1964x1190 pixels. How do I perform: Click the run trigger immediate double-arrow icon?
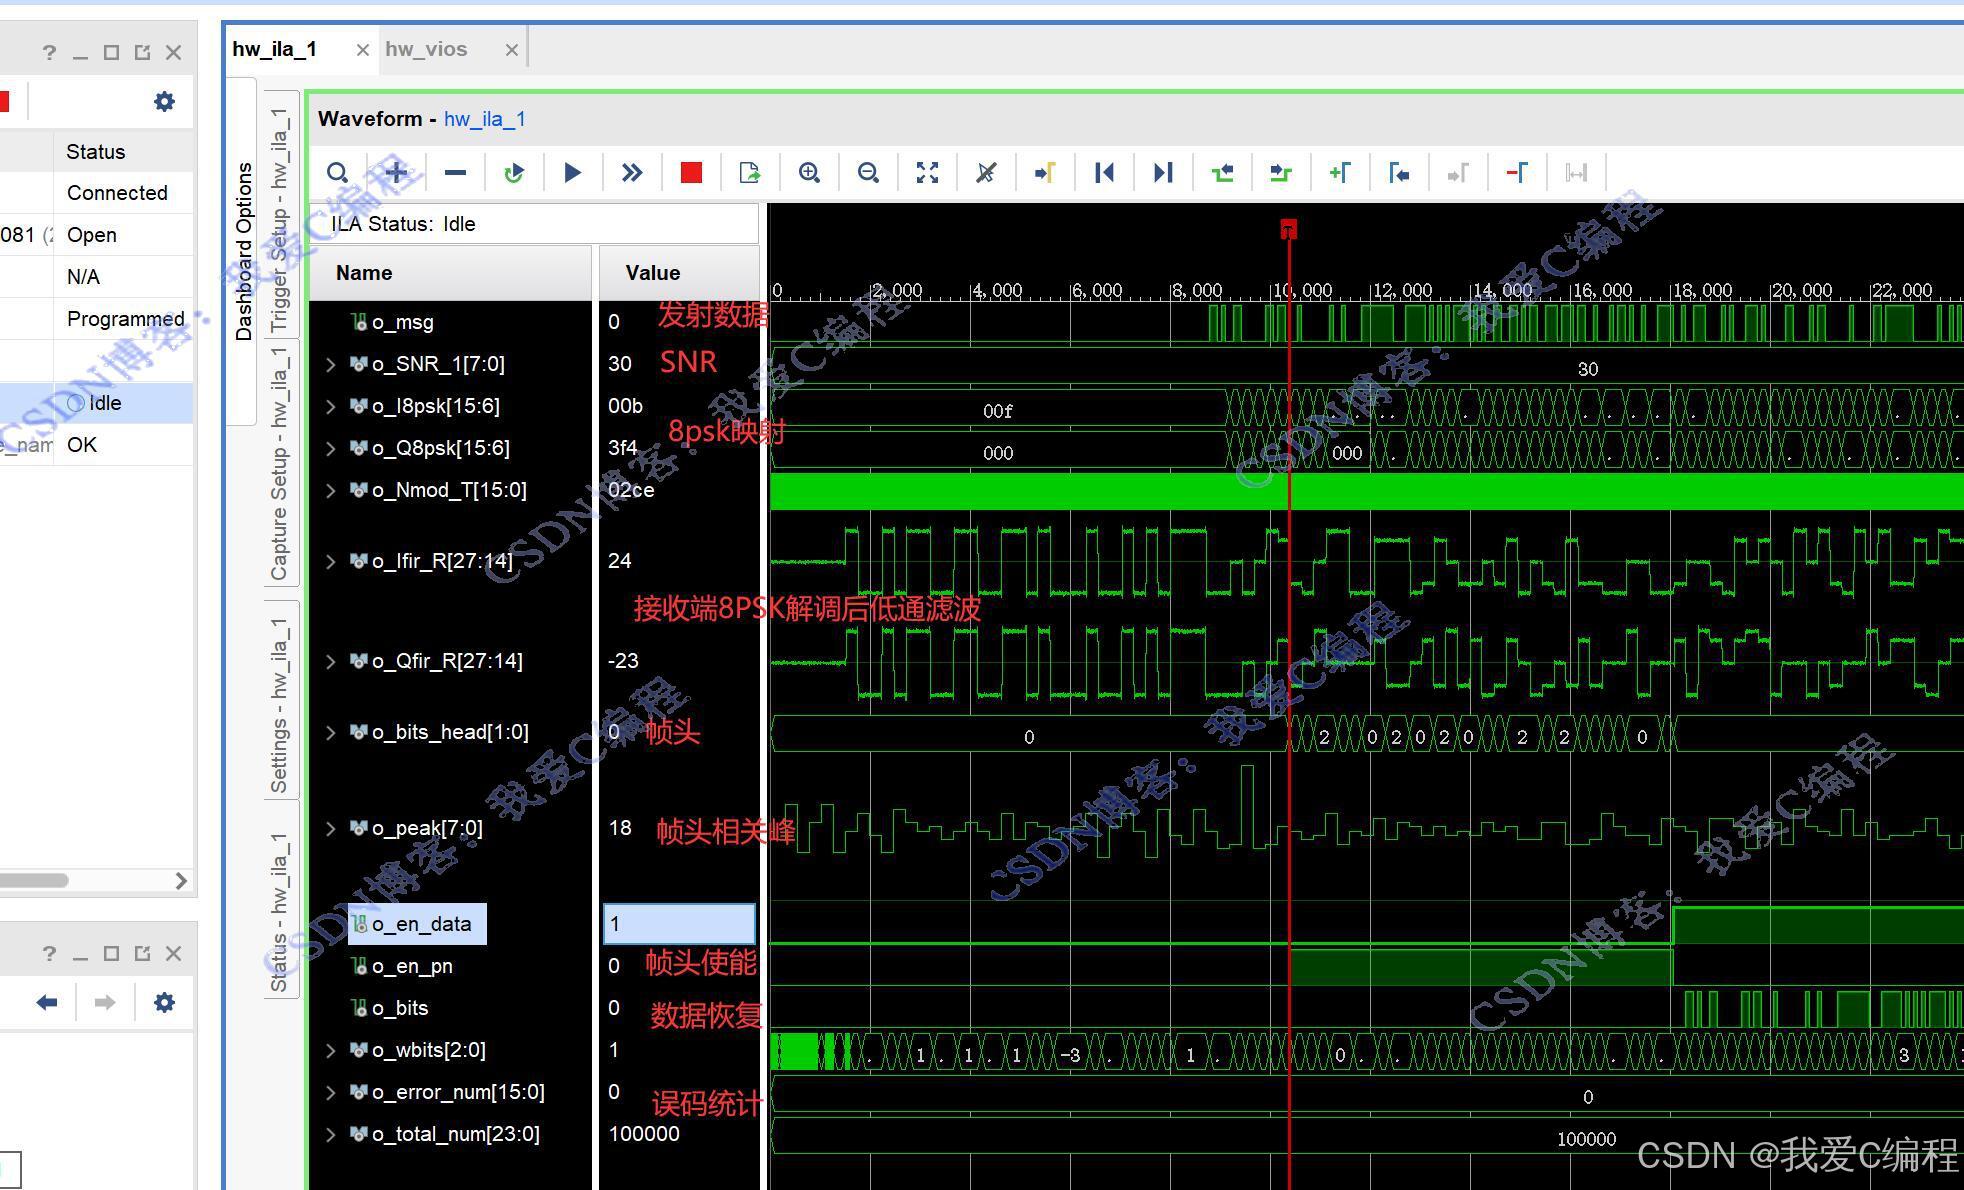point(631,173)
